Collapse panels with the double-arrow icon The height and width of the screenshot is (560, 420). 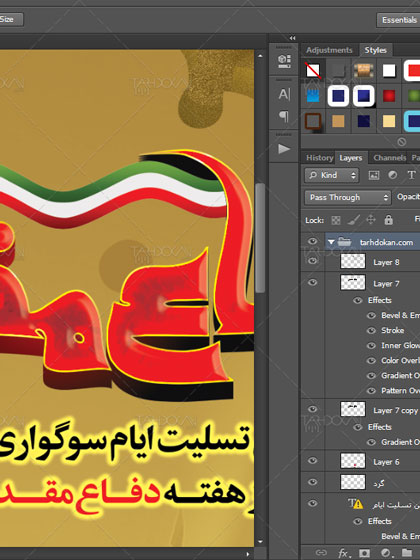pyautogui.click(x=292, y=38)
